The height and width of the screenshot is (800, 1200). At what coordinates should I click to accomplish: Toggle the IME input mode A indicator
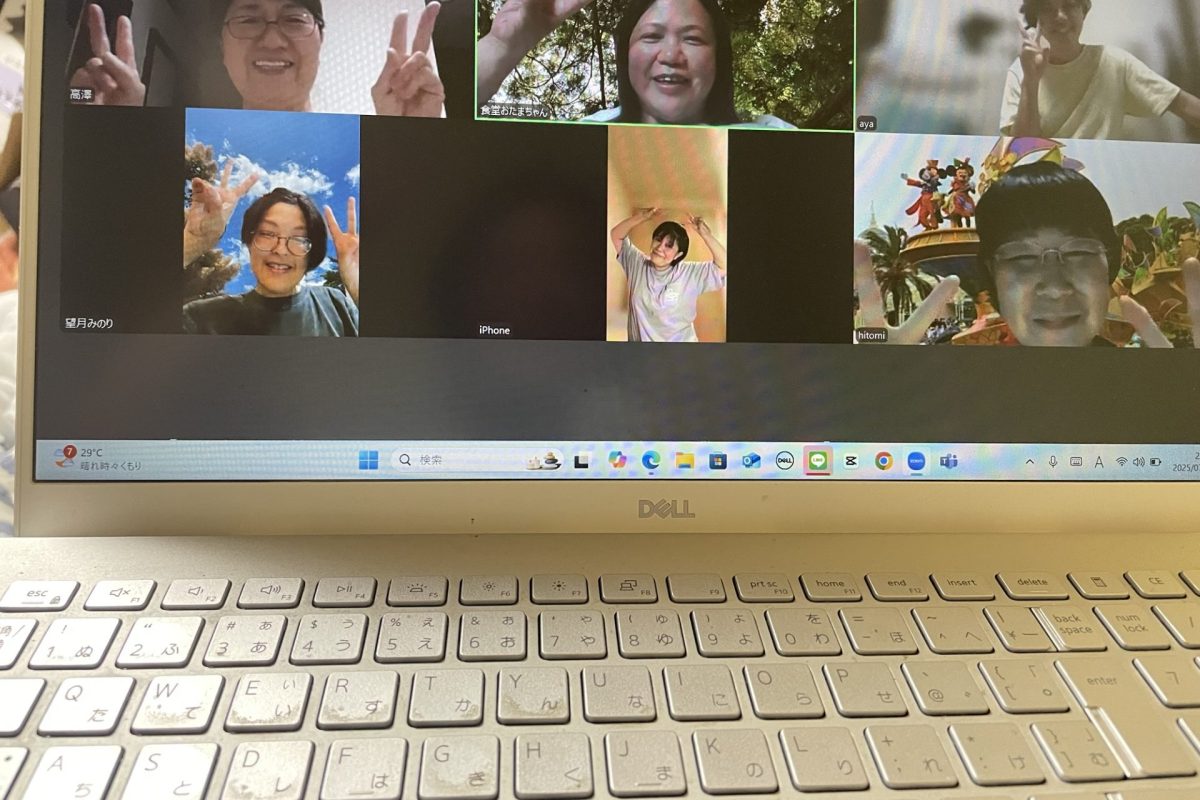pyautogui.click(x=1099, y=461)
